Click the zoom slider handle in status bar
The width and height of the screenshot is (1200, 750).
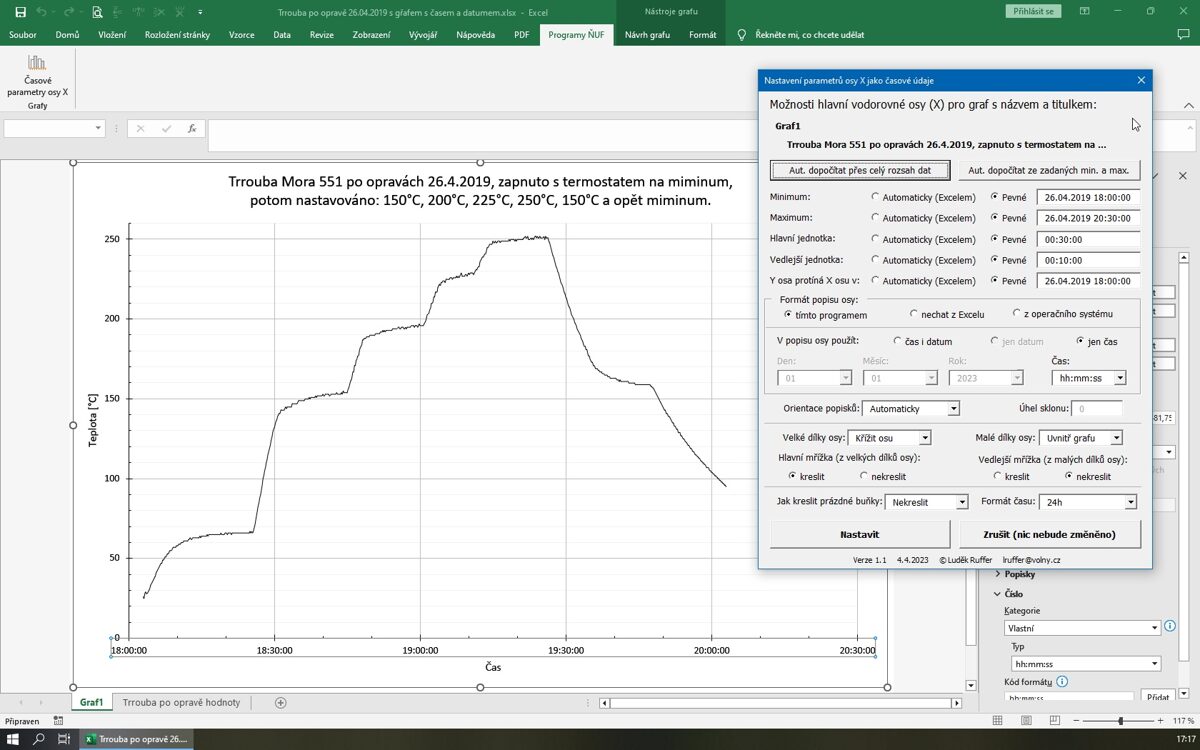(x=1120, y=721)
